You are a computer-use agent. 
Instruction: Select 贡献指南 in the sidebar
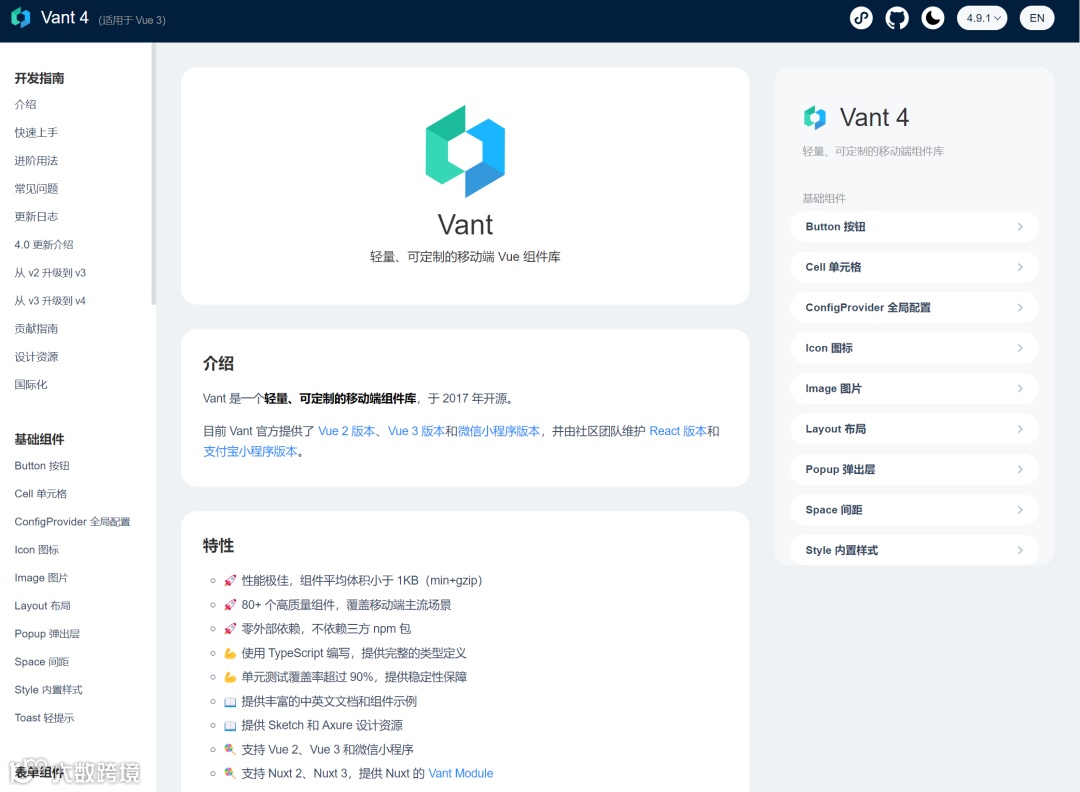[37, 329]
